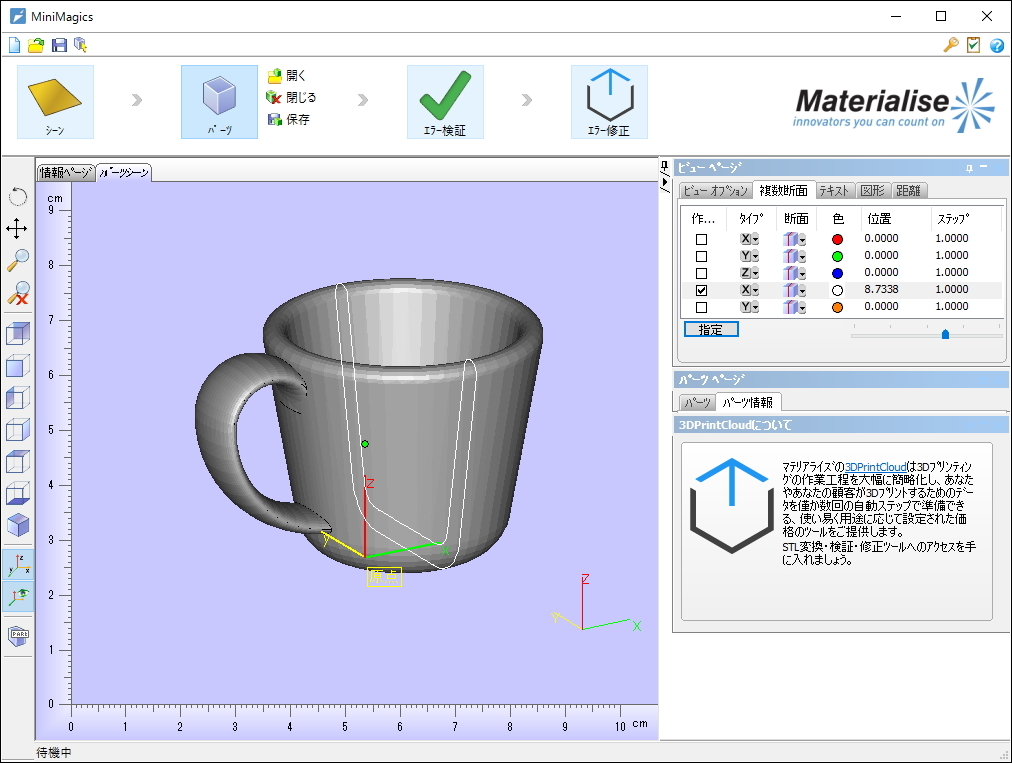
Task: Open 図形 tab
Action: click(x=873, y=190)
